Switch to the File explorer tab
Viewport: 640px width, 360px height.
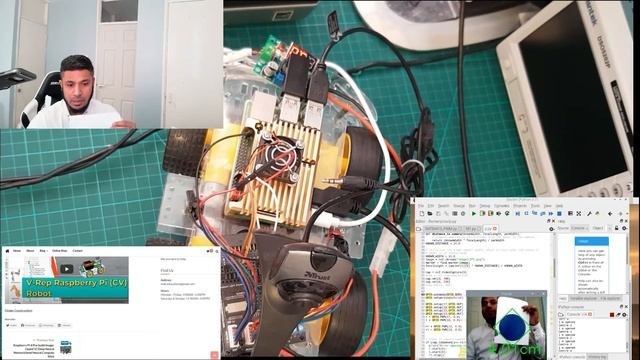coord(610,298)
